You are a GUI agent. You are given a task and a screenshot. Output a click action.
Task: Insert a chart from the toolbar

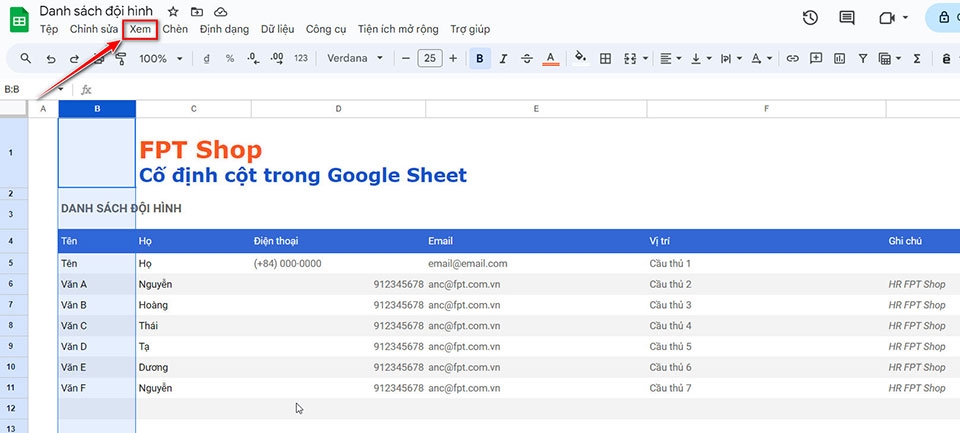[x=839, y=59]
